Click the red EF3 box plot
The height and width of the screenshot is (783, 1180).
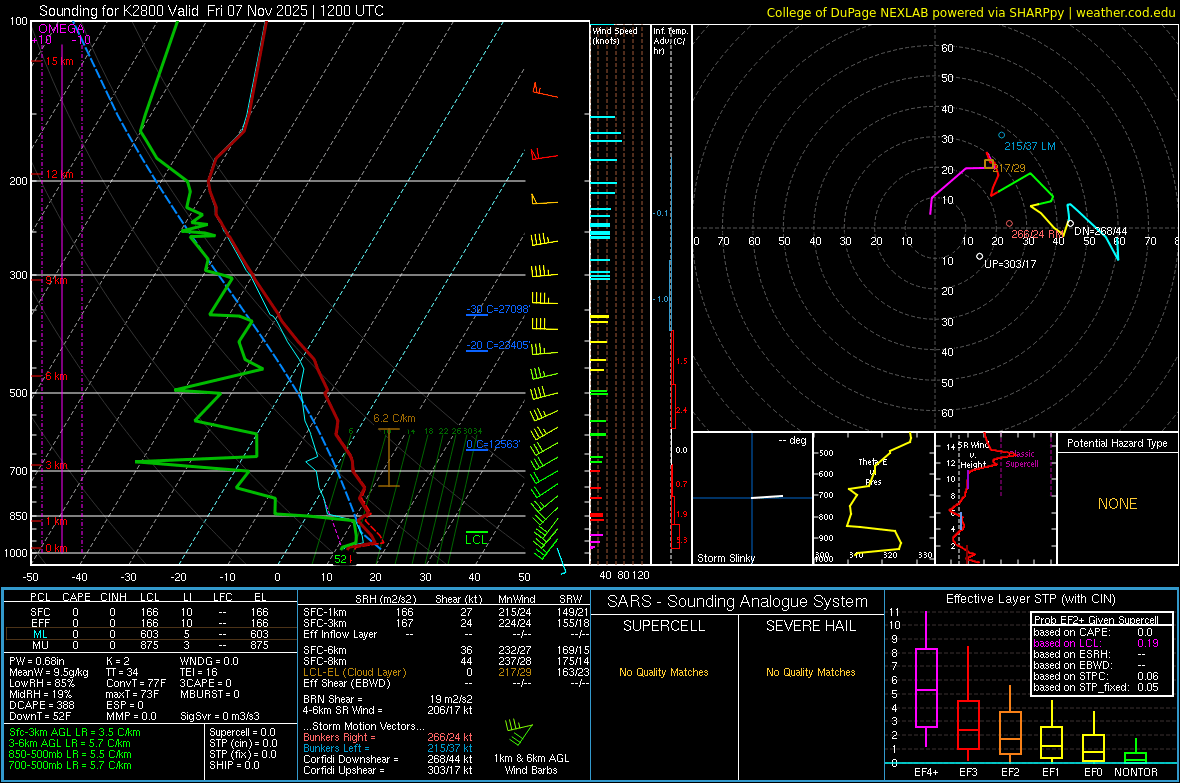[x=968, y=705]
